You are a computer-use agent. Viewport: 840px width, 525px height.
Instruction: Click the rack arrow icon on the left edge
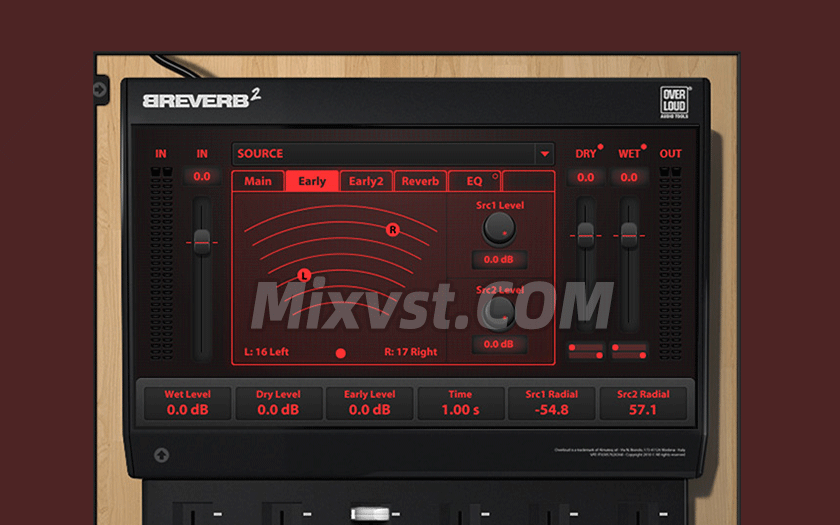click(100, 90)
